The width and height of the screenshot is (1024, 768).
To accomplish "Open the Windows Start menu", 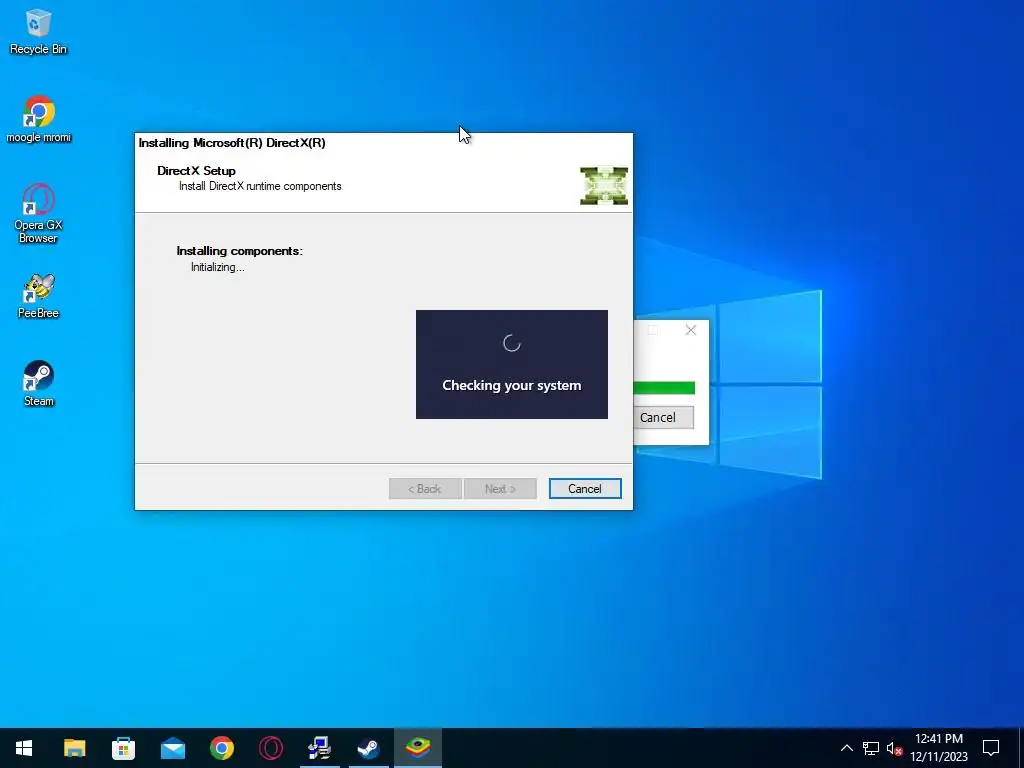I will [24, 748].
